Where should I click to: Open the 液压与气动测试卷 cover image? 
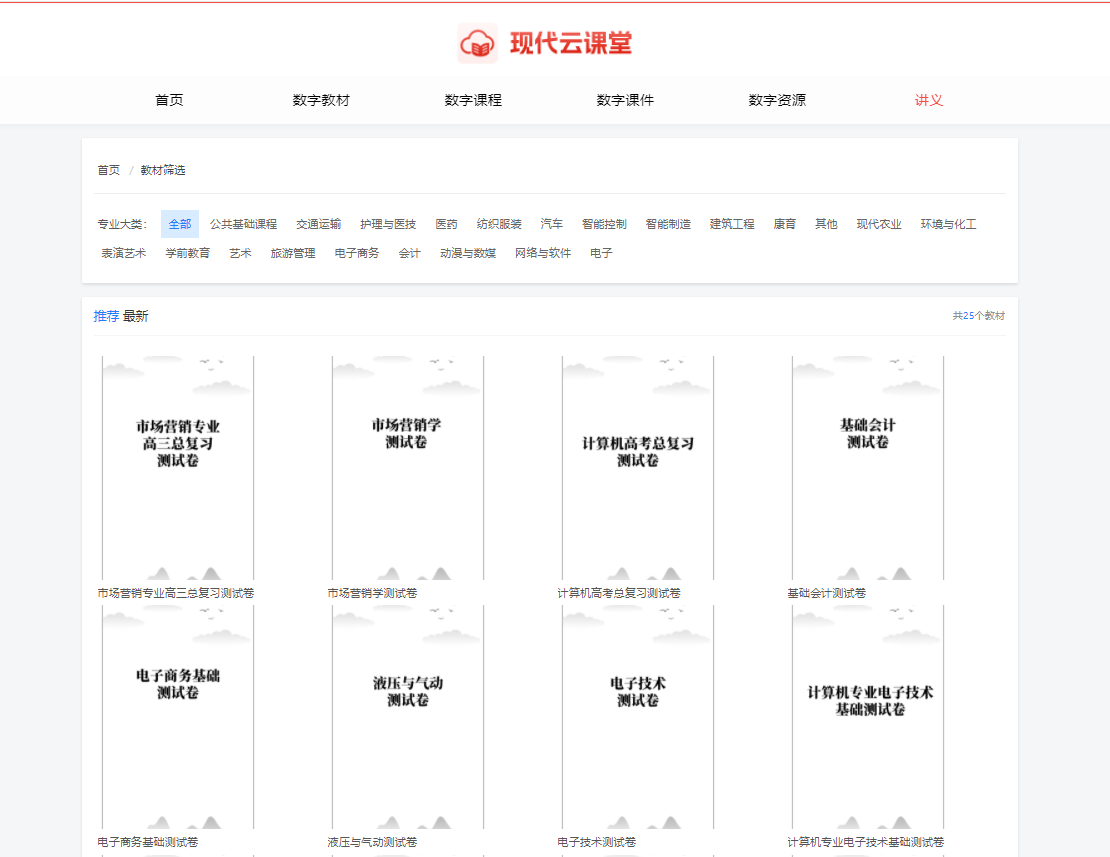click(x=408, y=716)
